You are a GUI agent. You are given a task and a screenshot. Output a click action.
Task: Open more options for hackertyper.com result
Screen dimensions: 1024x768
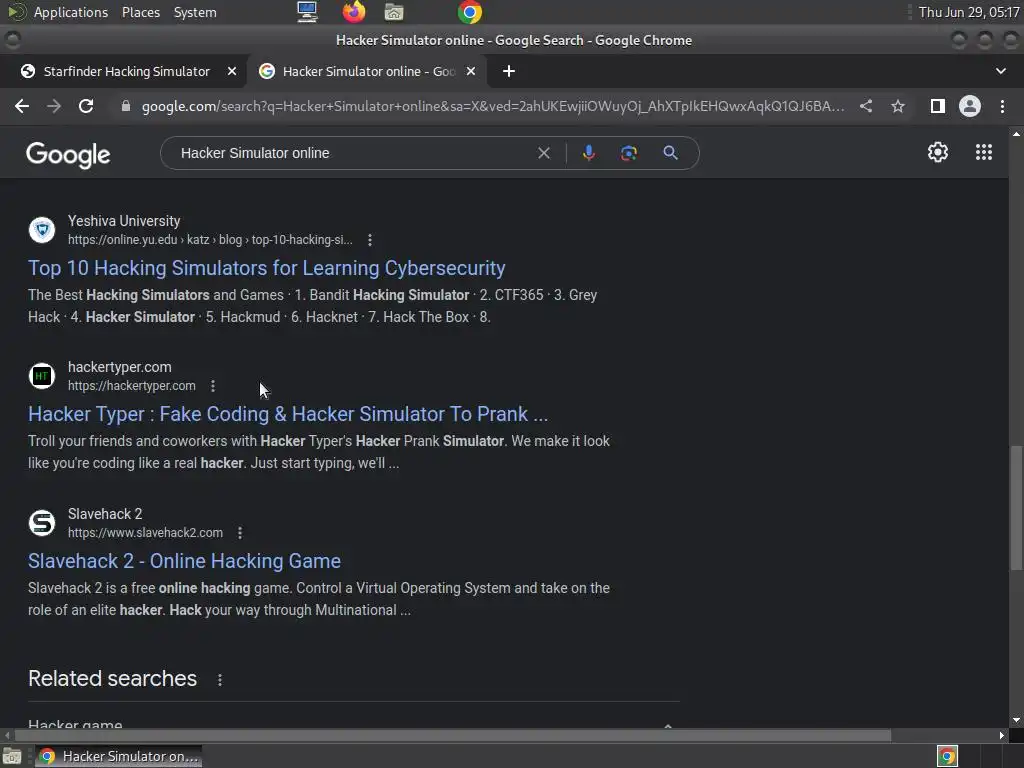coord(213,387)
